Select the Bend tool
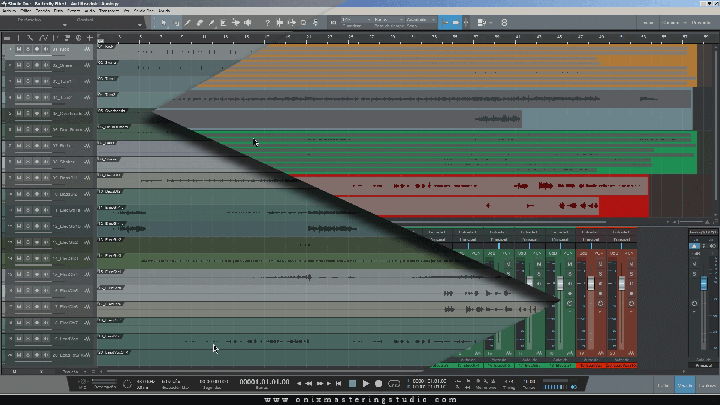 (x=236, y=22)
